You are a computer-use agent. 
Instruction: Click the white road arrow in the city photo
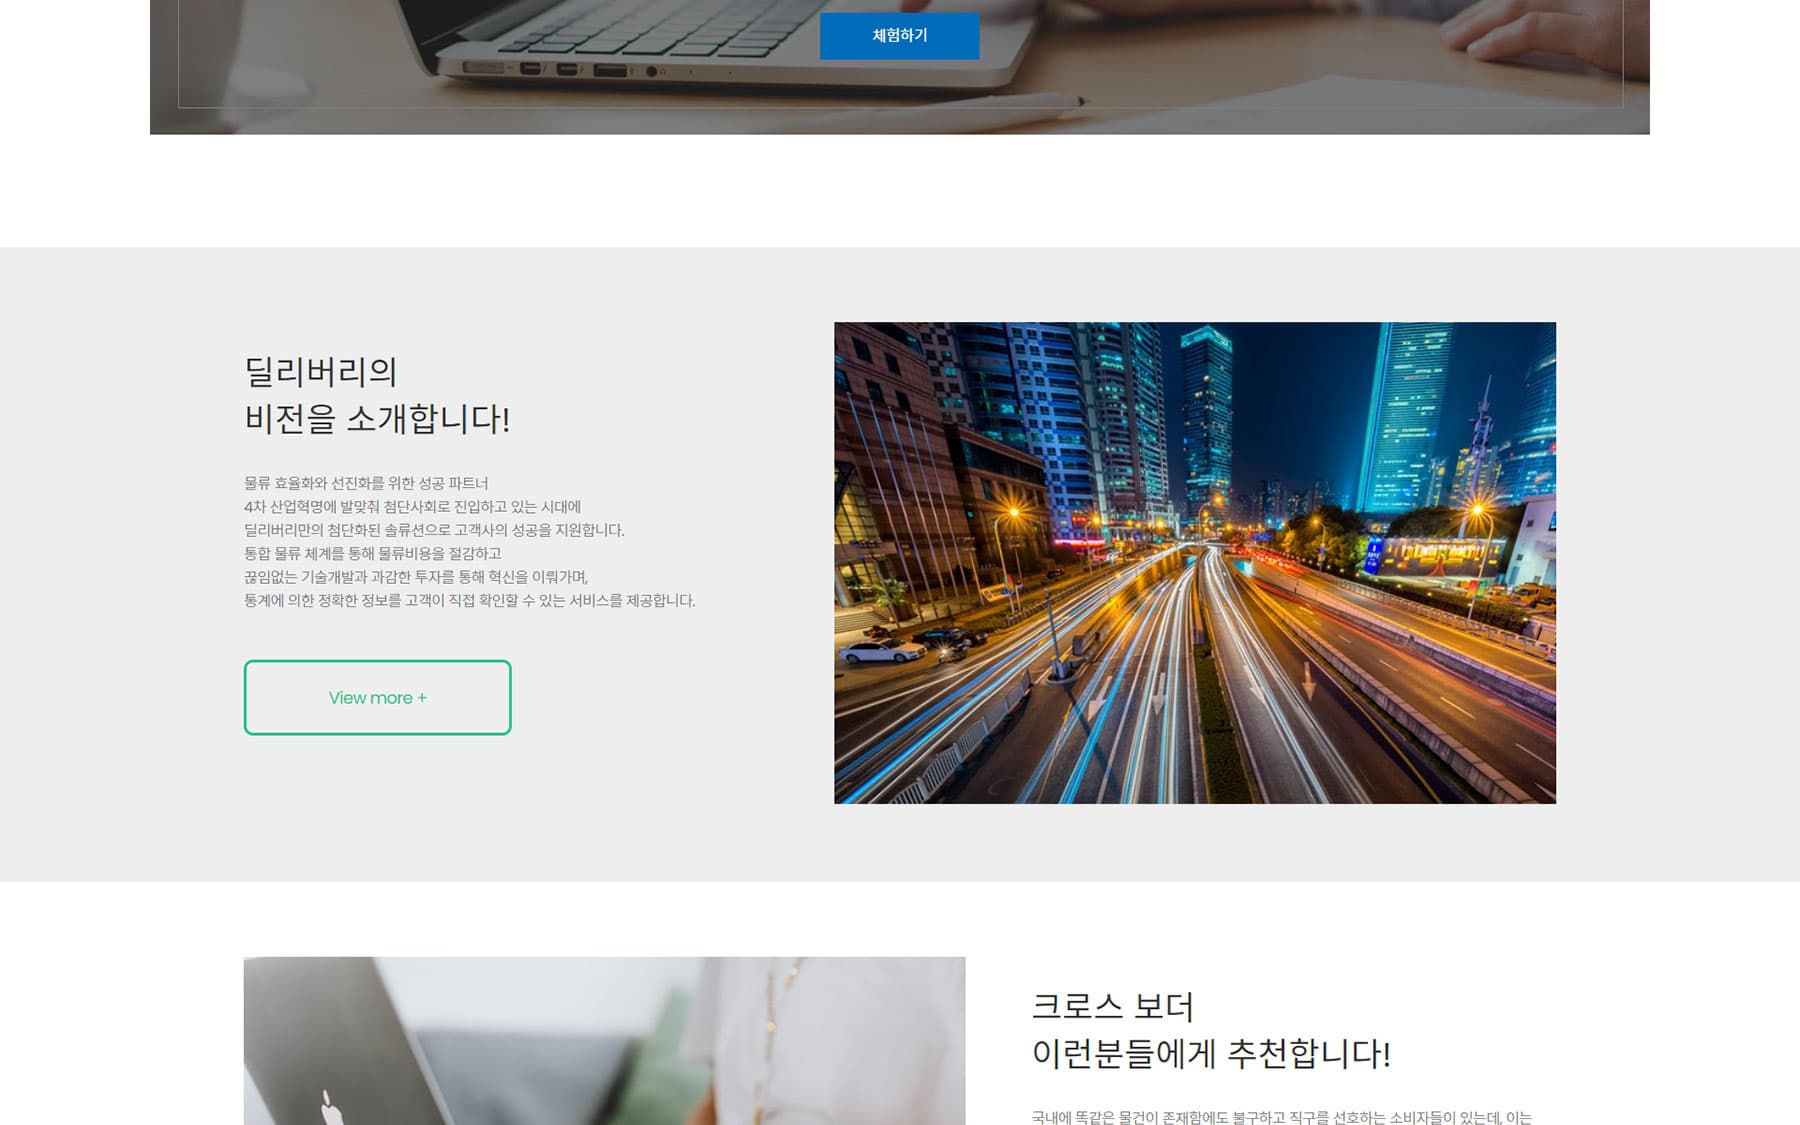1308,680
